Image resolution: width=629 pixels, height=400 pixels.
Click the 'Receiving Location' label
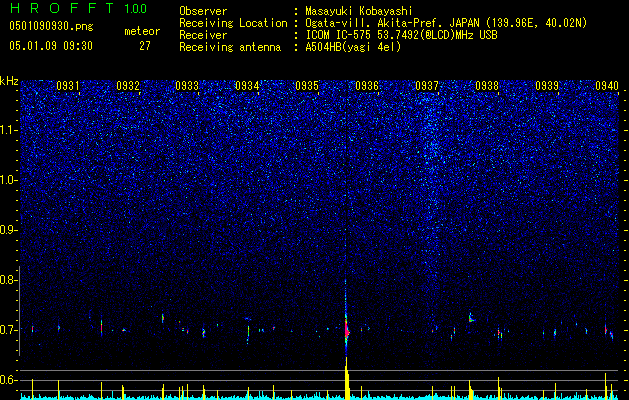pos(233,23)
